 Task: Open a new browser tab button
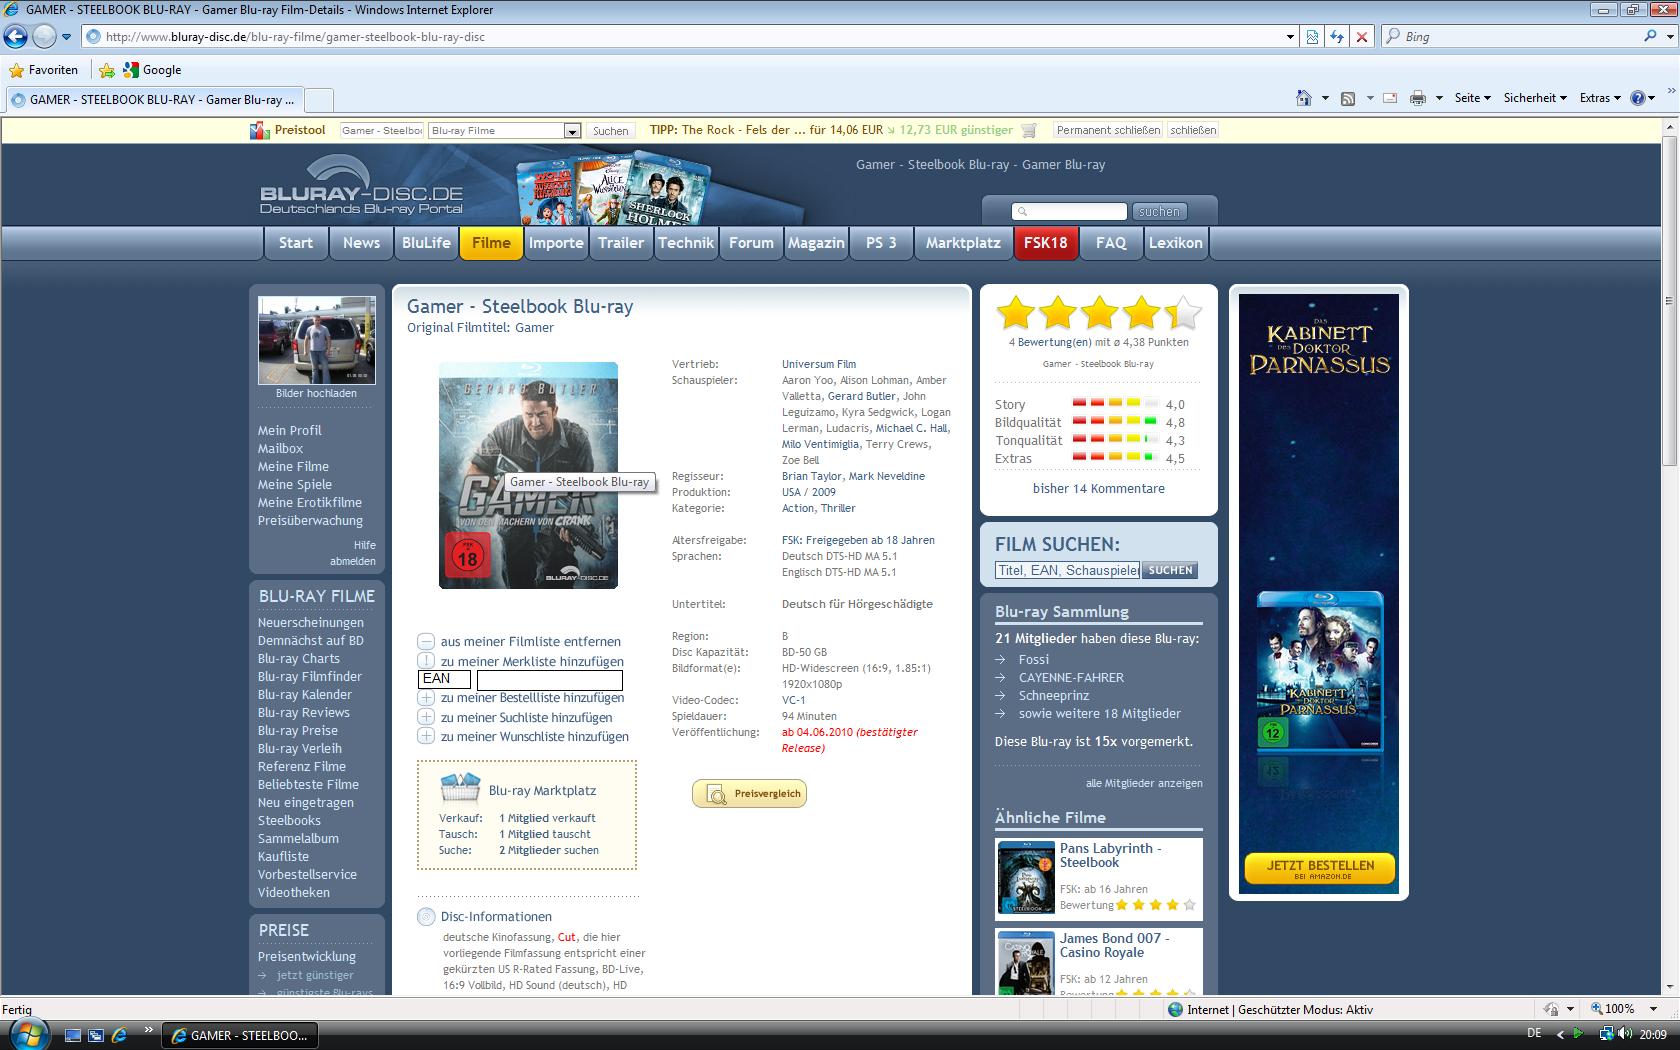(318, 100)
